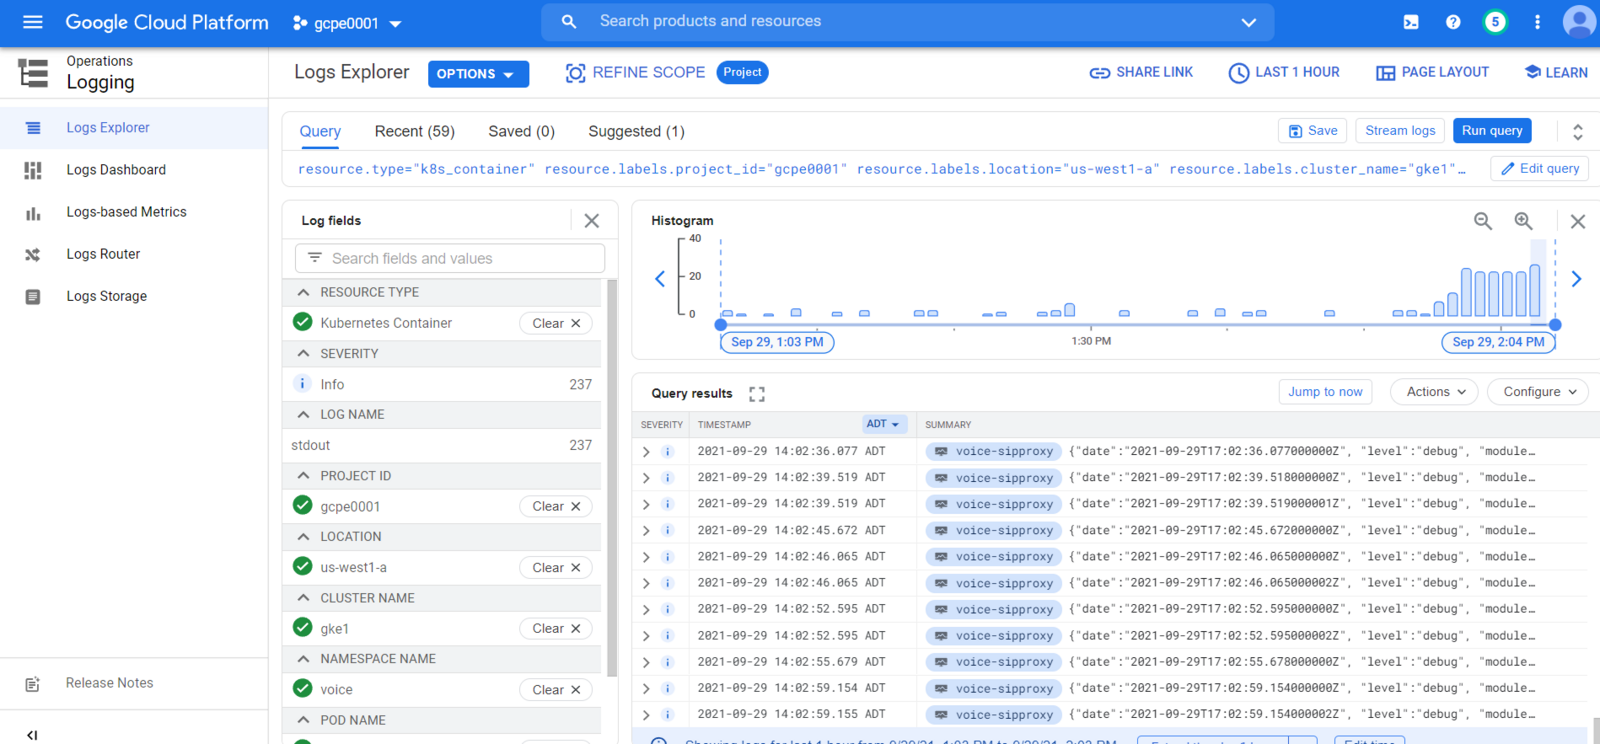Clear the gke1 cluster filter
Screen dimensions: 1600x744
[556, 628]
